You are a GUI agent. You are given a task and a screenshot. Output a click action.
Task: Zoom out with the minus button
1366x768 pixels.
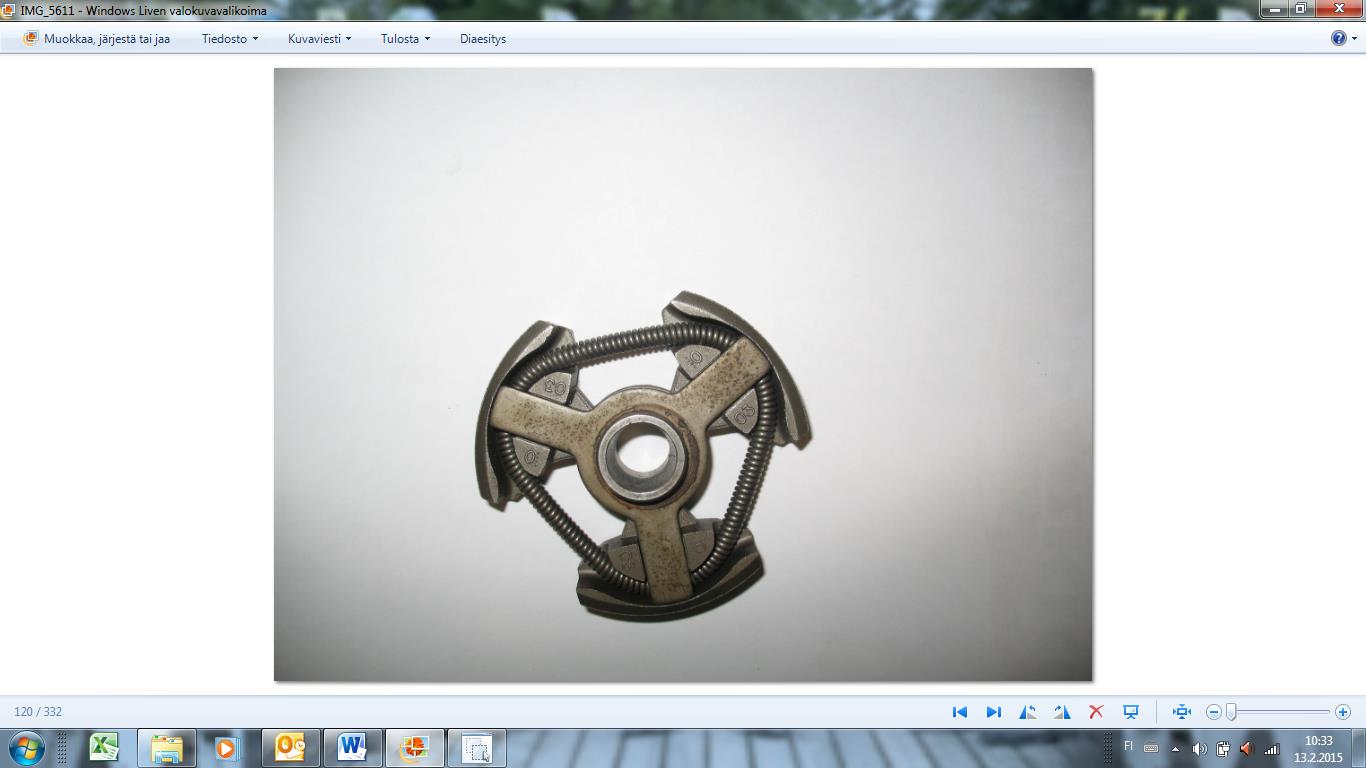coord(1214,712)
